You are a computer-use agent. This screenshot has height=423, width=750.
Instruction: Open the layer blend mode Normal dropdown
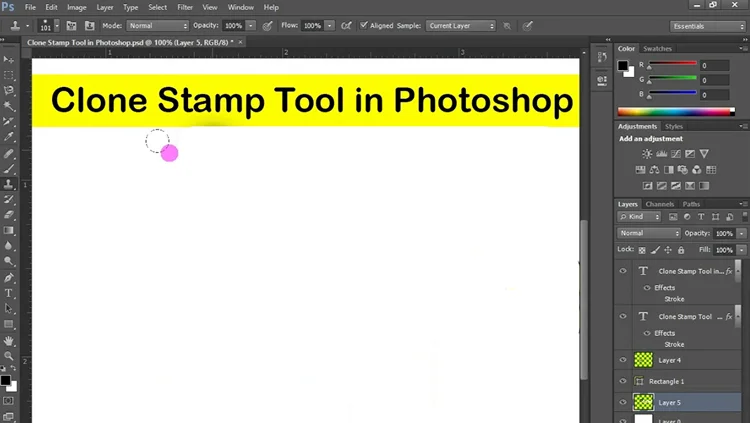[649, 233]
